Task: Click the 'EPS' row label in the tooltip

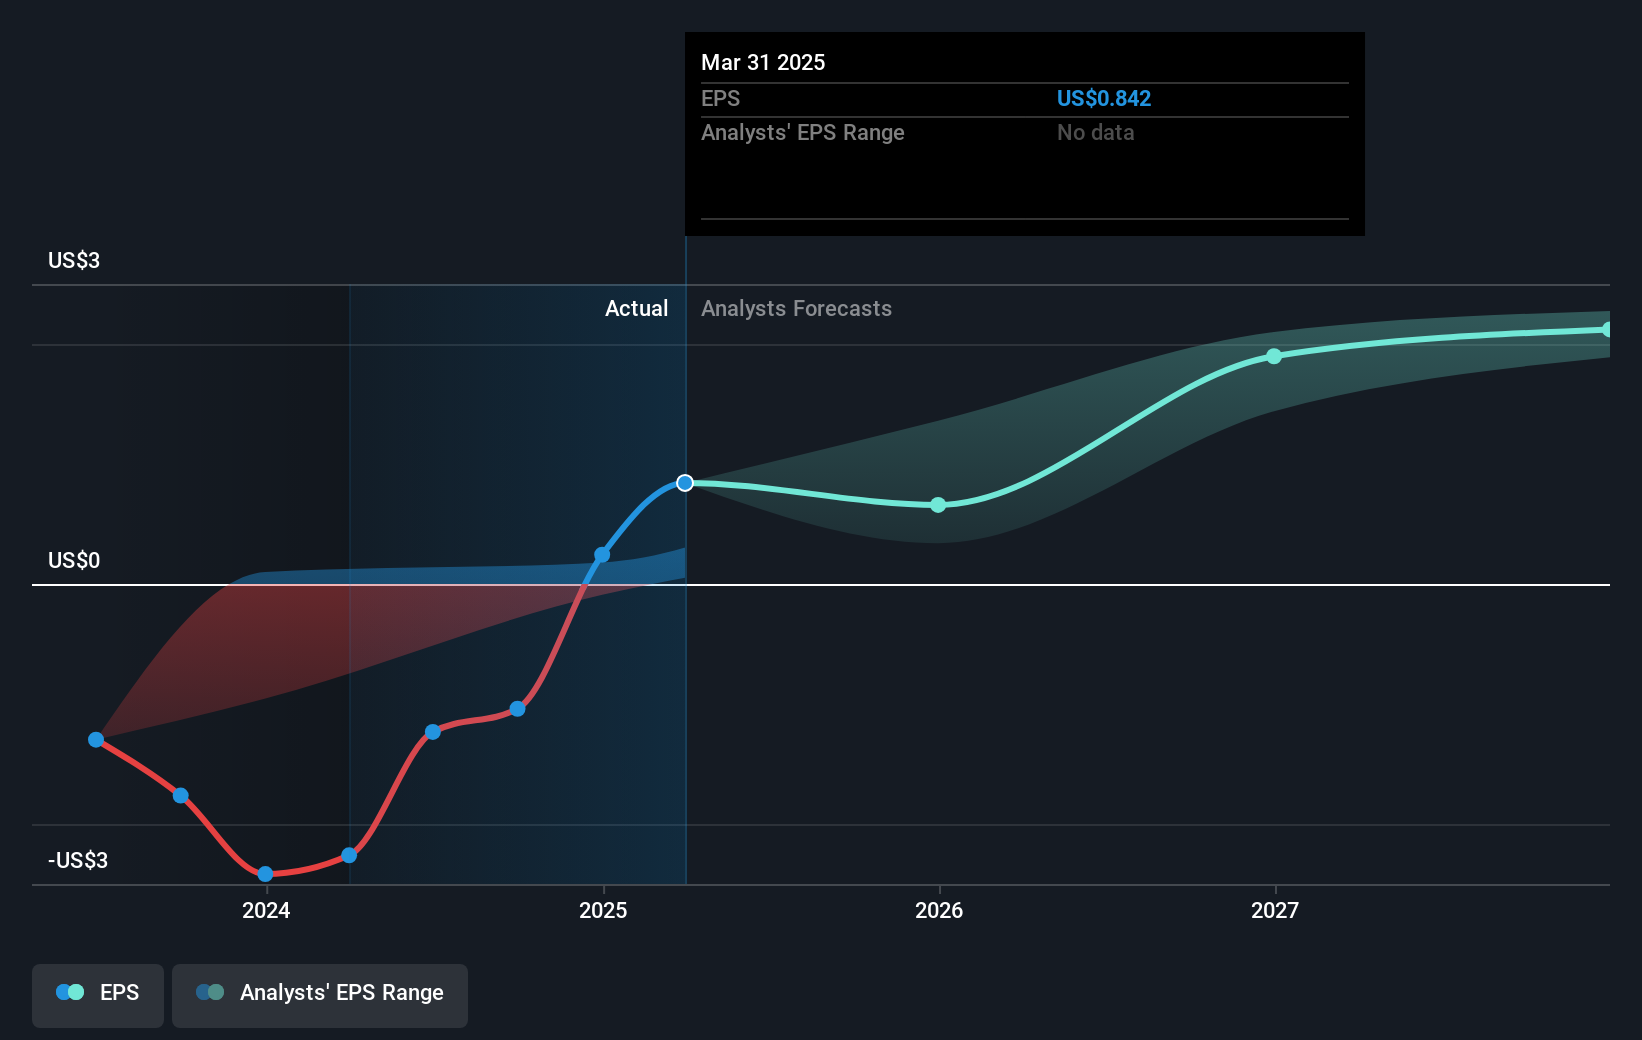Action: pyautogui.click(x=720, y=98)
